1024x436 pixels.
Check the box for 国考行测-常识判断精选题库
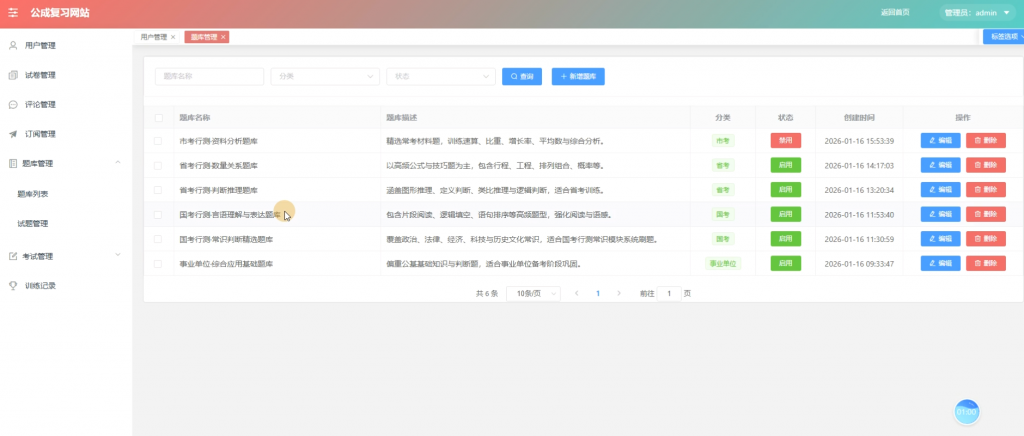158,239
